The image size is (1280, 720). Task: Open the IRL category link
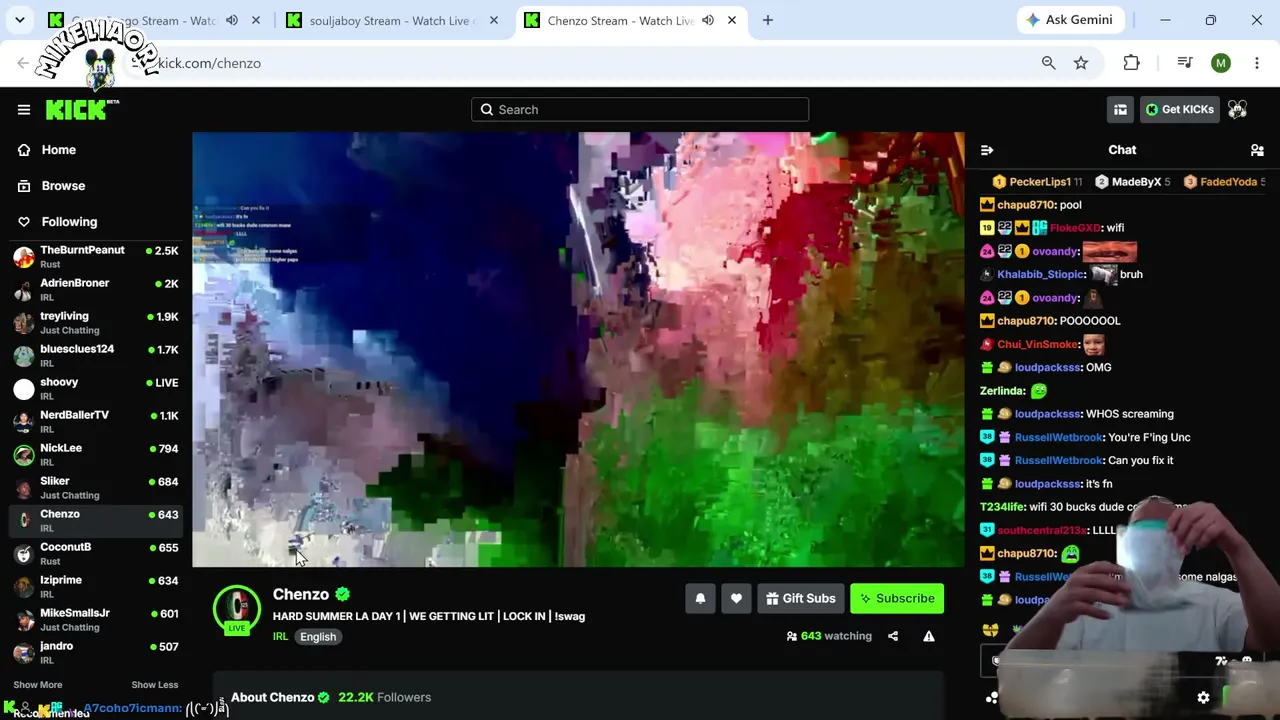[281, 637]
